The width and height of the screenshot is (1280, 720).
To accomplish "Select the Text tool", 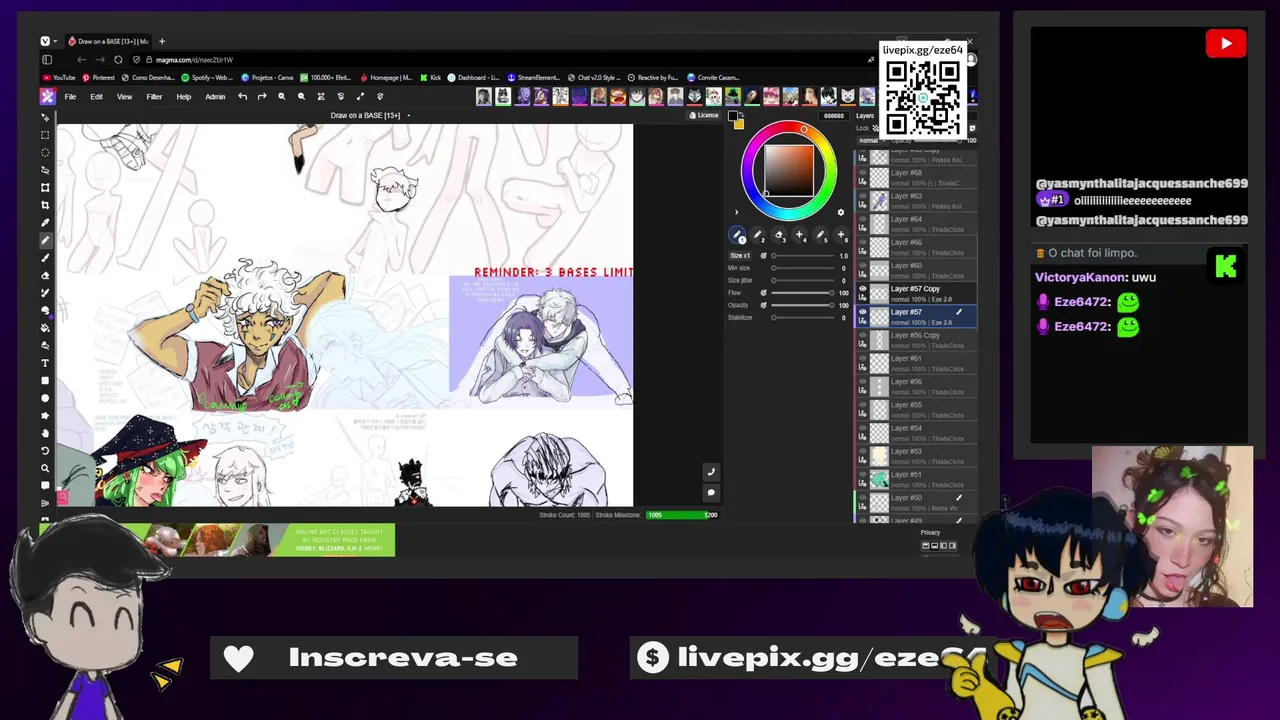I will point(45,363).
